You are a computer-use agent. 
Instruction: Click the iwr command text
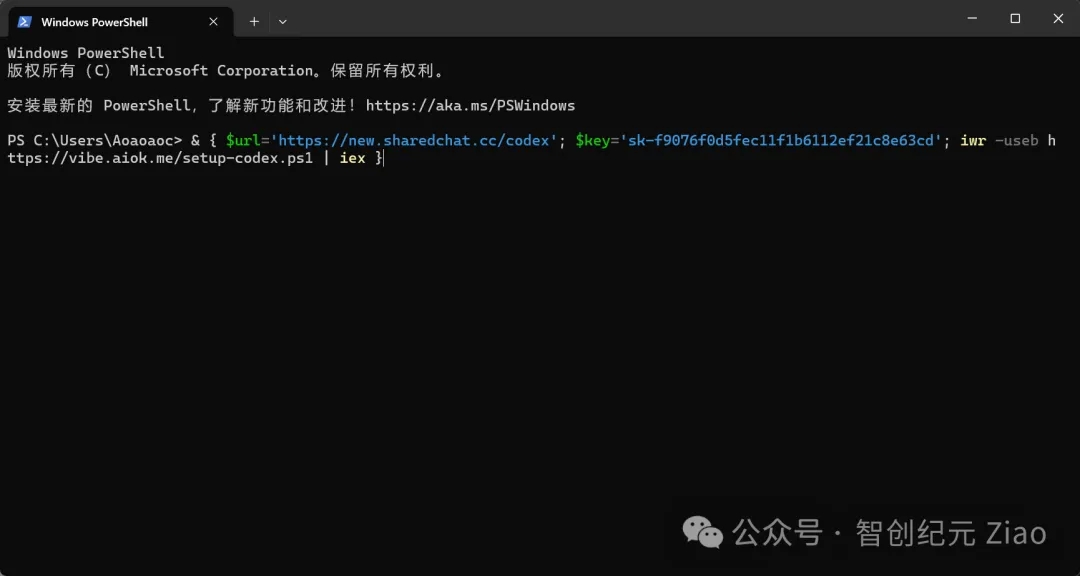[973, 141]
